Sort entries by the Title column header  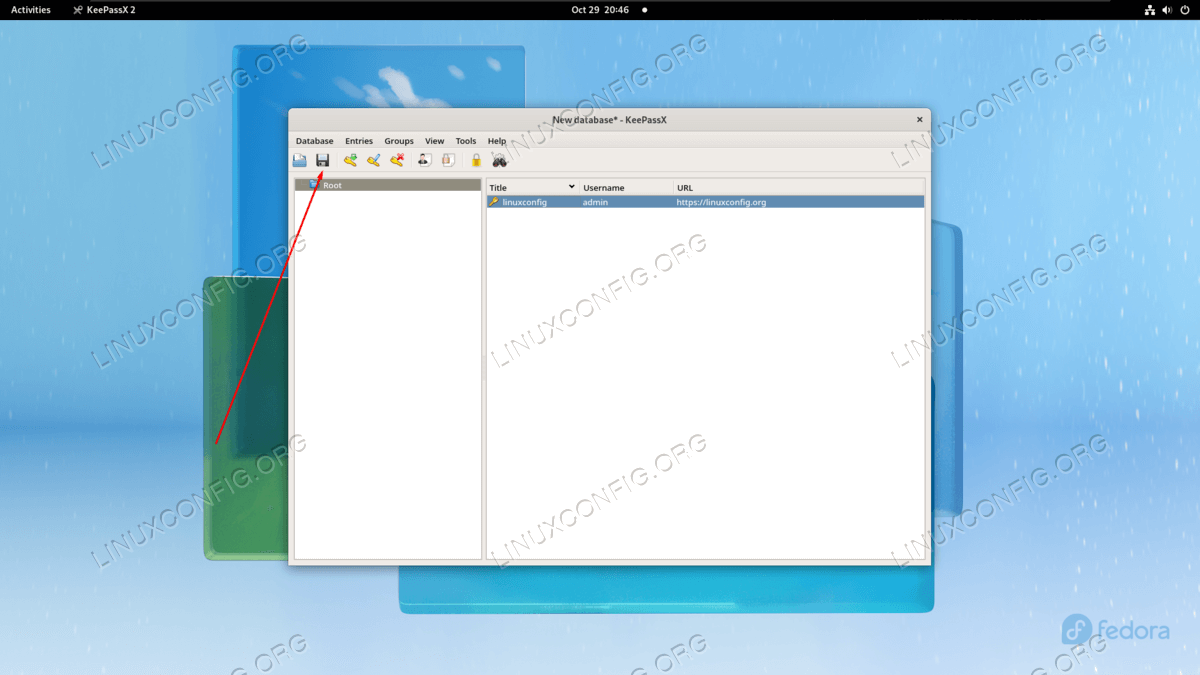(x=533, y=187)
